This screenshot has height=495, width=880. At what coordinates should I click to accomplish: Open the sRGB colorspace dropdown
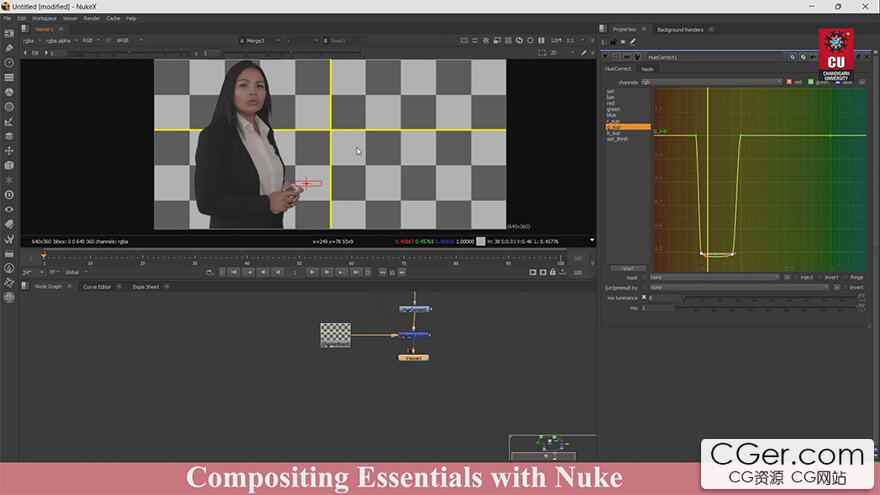point(130,40)
